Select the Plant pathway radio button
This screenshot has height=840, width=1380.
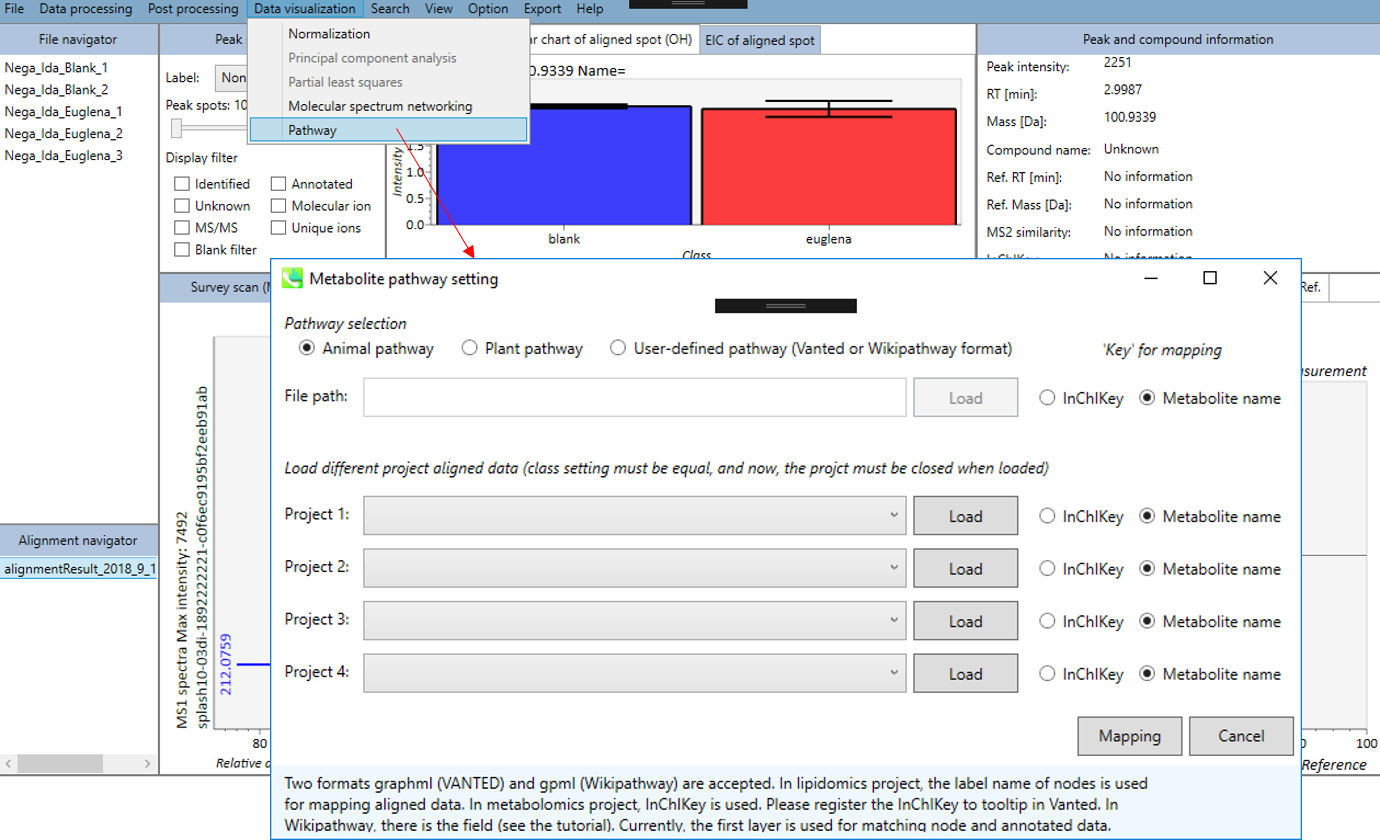coord(470,349)
